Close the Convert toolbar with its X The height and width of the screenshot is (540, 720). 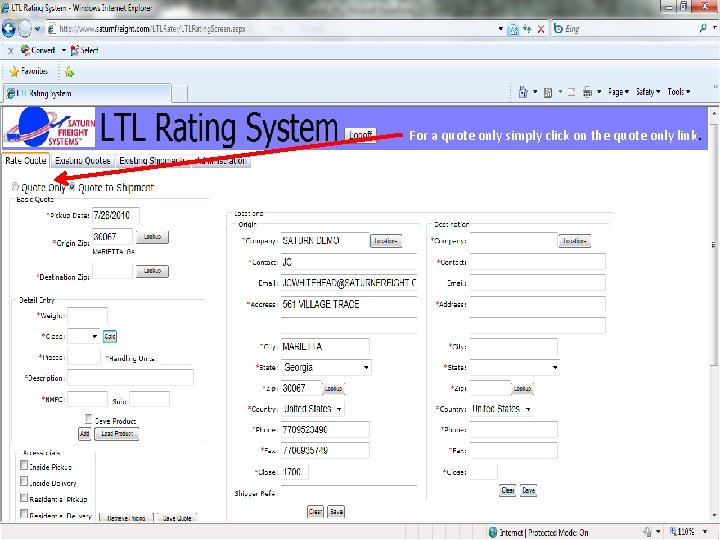click(10, 51)
